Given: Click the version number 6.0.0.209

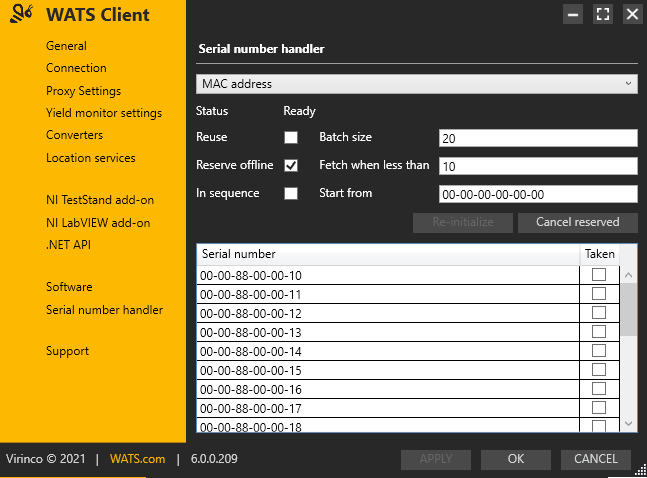Looking at the screenshot, I should 214,459.
